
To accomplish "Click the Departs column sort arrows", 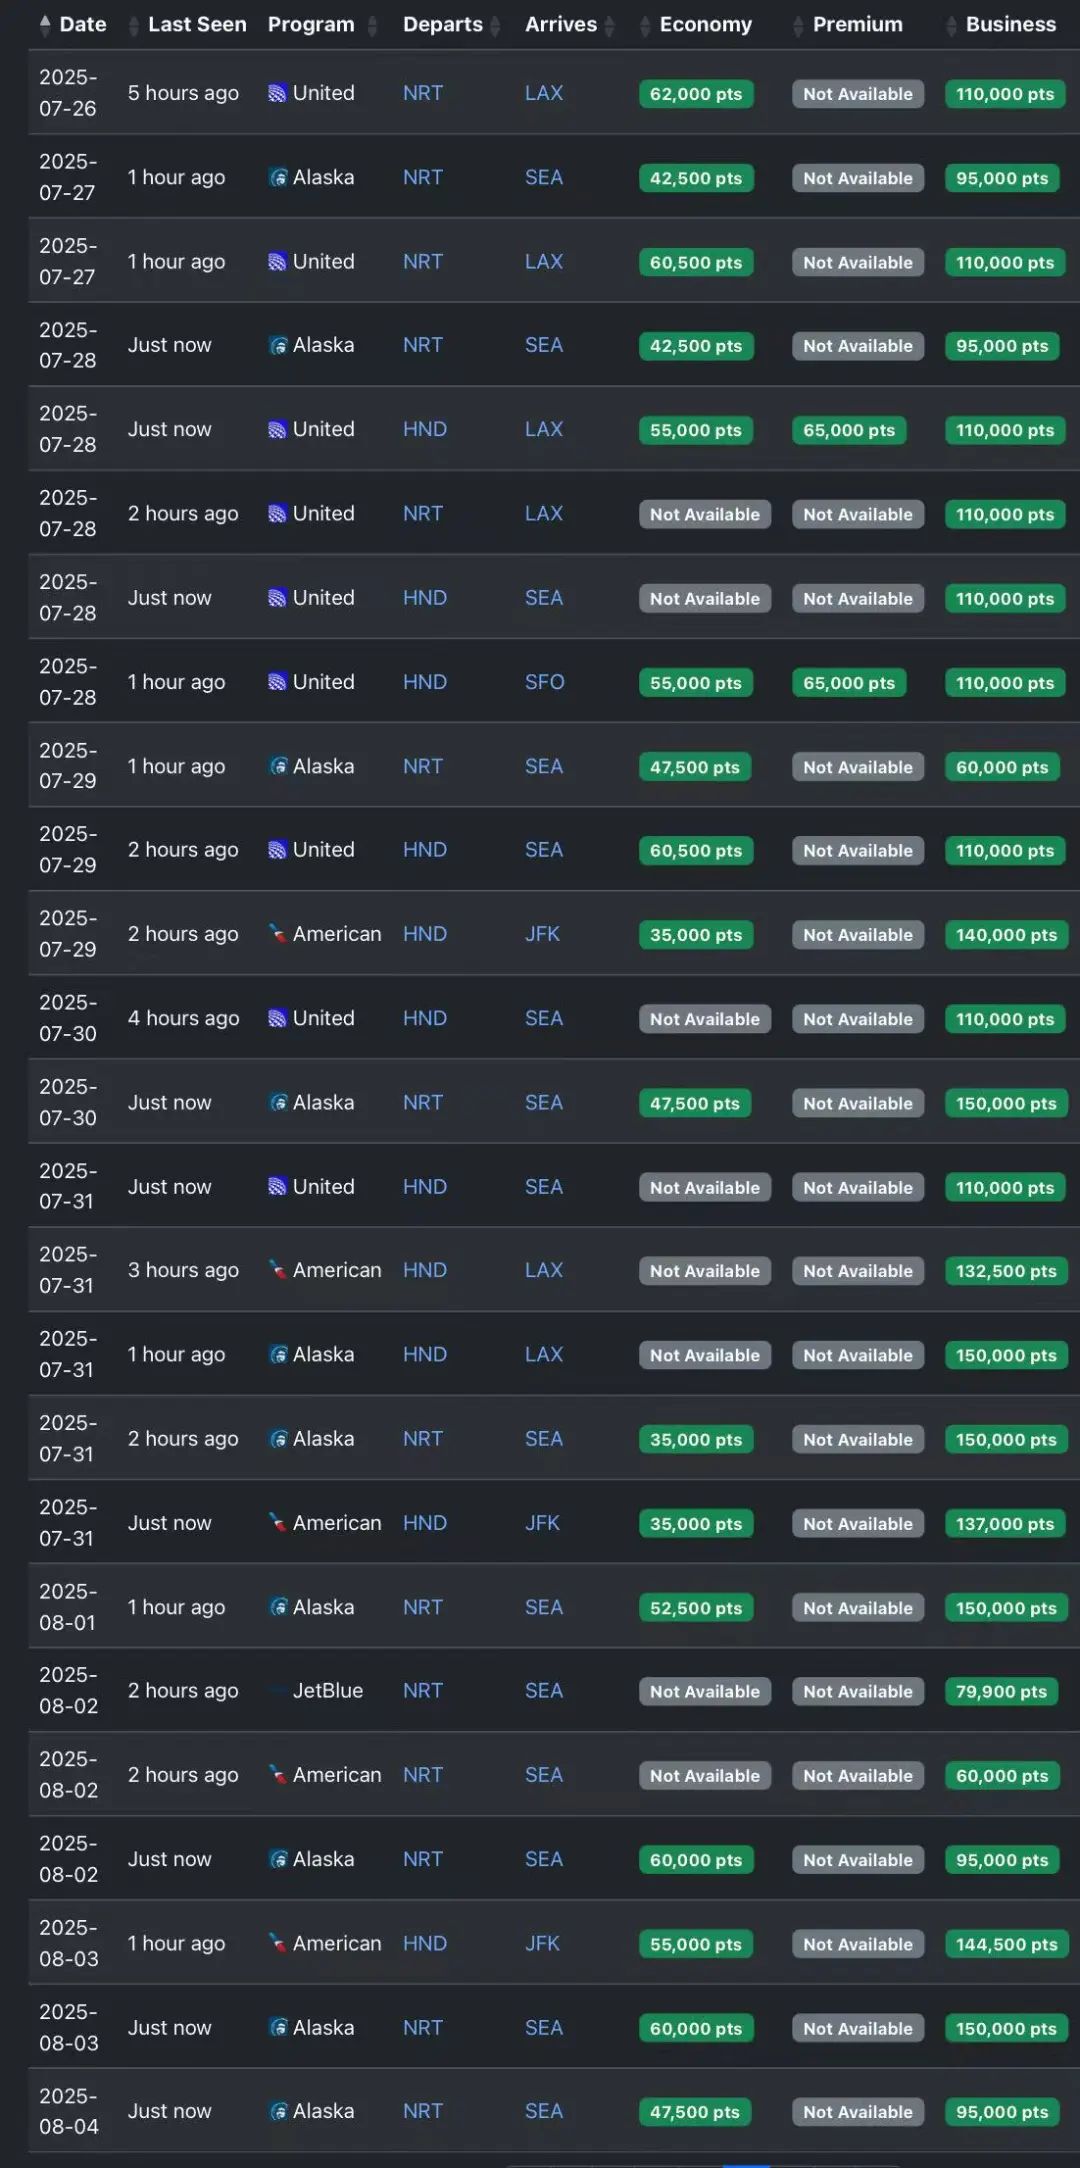I will (x=495, y=26).
